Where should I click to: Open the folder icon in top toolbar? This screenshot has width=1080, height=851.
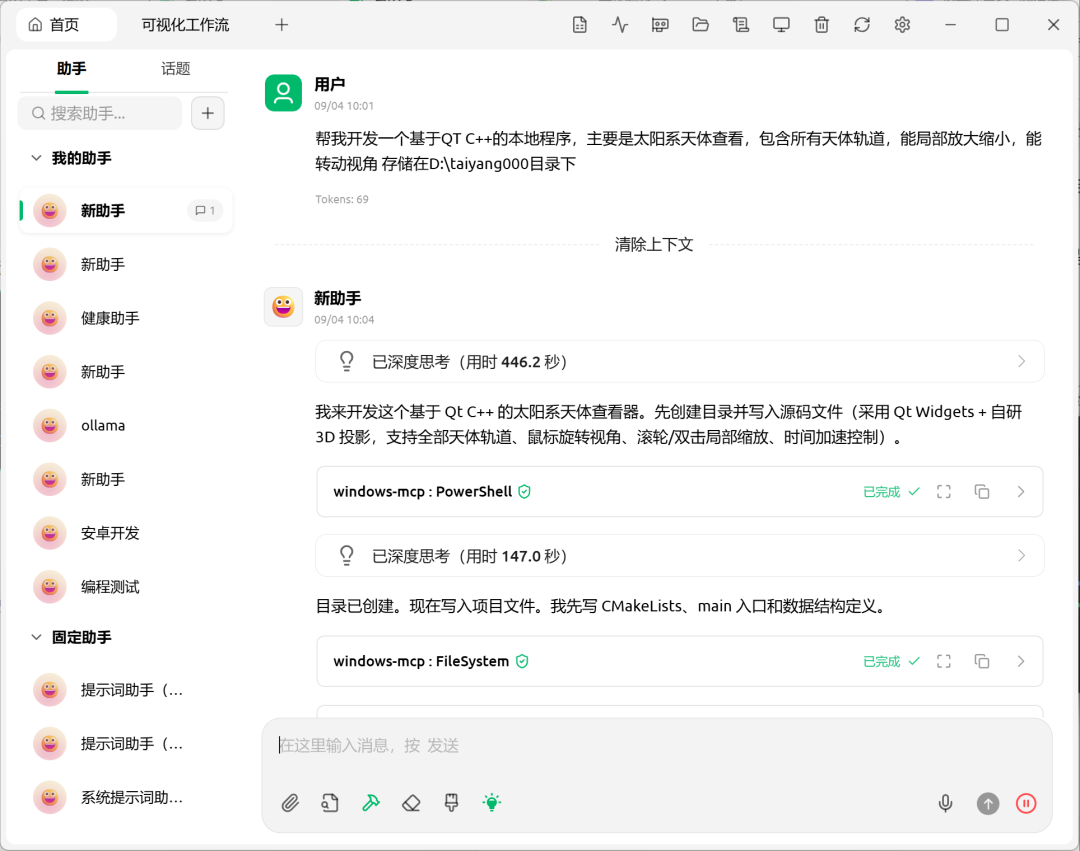coord(700,25)
